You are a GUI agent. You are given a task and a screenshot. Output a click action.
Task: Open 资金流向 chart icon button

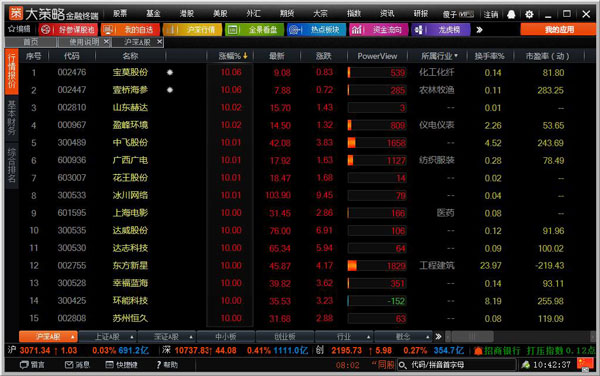pyautogui.click(x=357, y=29)
